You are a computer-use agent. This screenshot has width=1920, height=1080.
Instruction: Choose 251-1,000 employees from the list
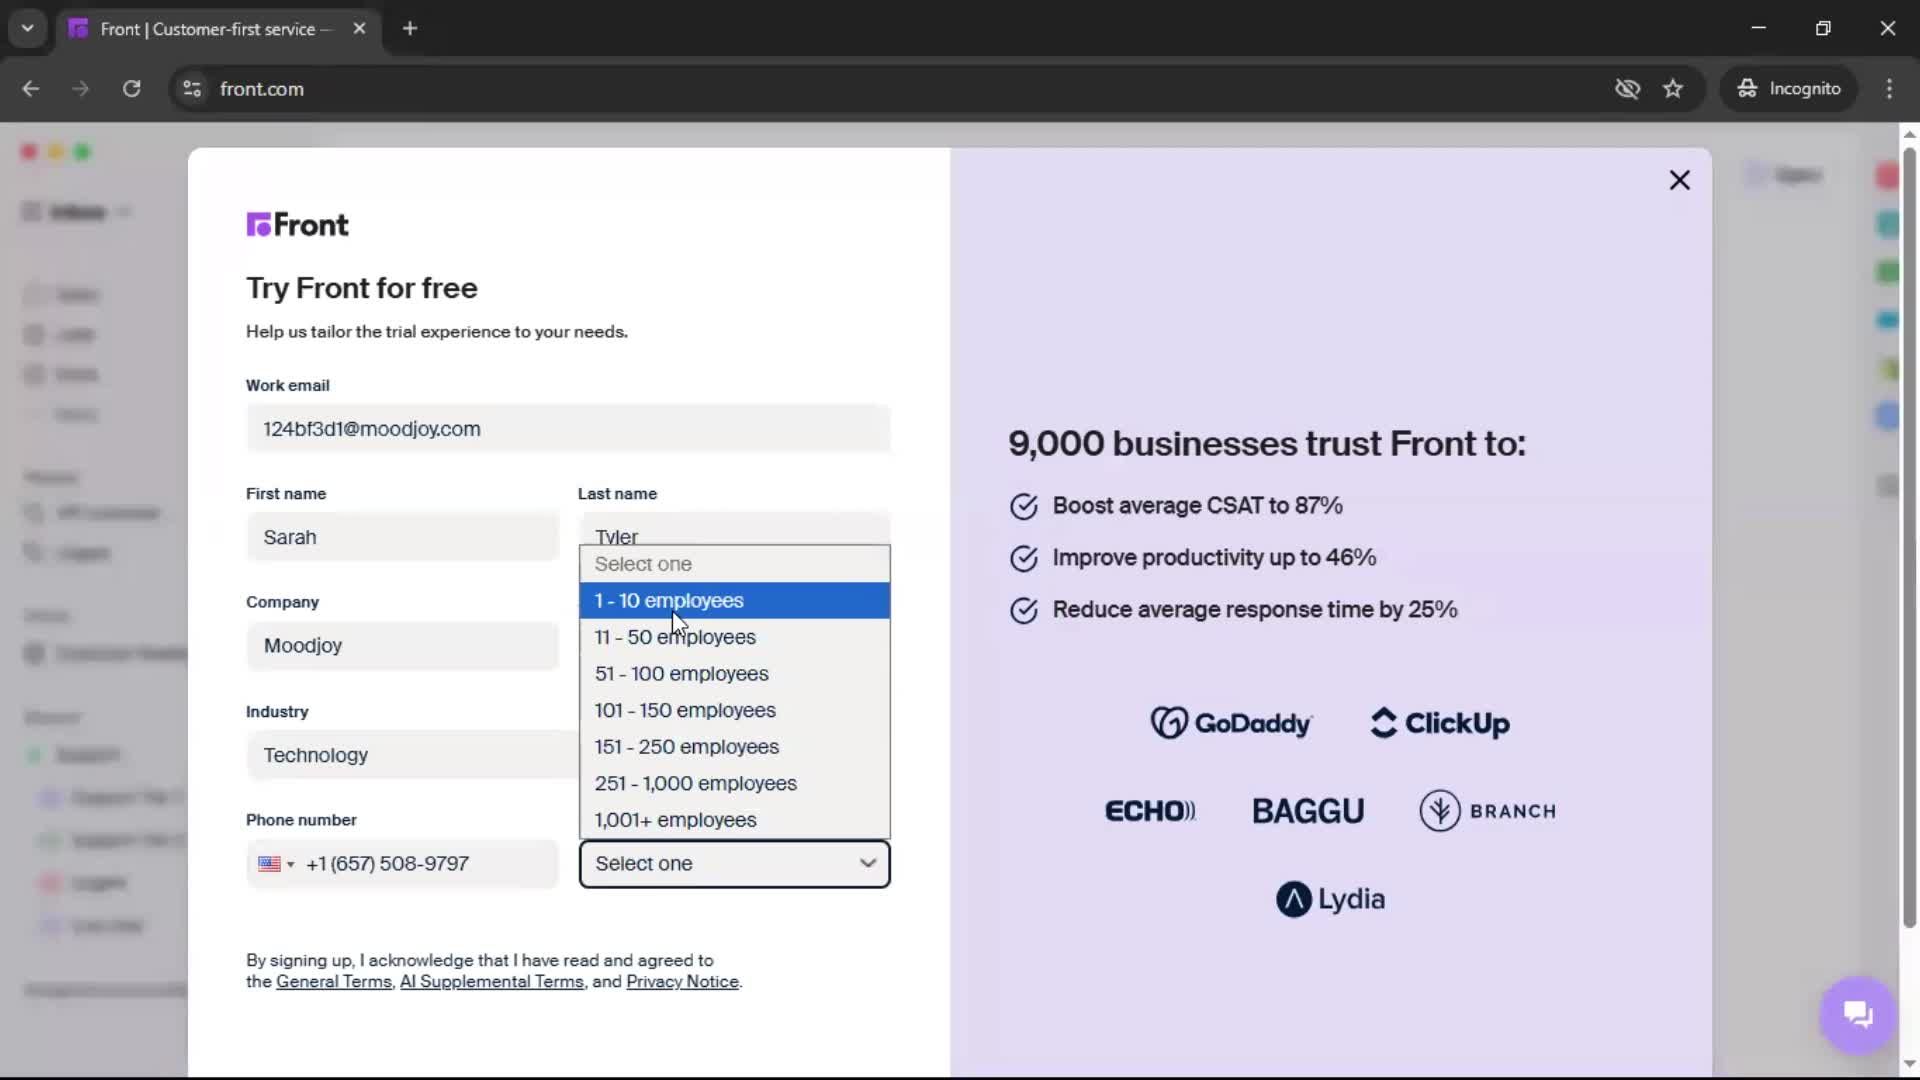(695, 784)
